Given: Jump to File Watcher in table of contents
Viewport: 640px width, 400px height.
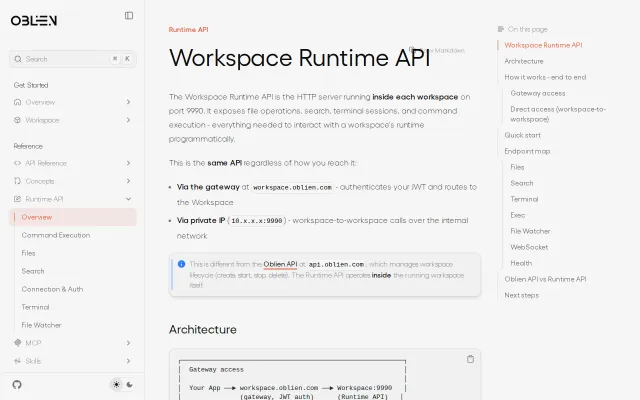Looking at the screenshot, I should pyautogui.click(x=530, y=231).
